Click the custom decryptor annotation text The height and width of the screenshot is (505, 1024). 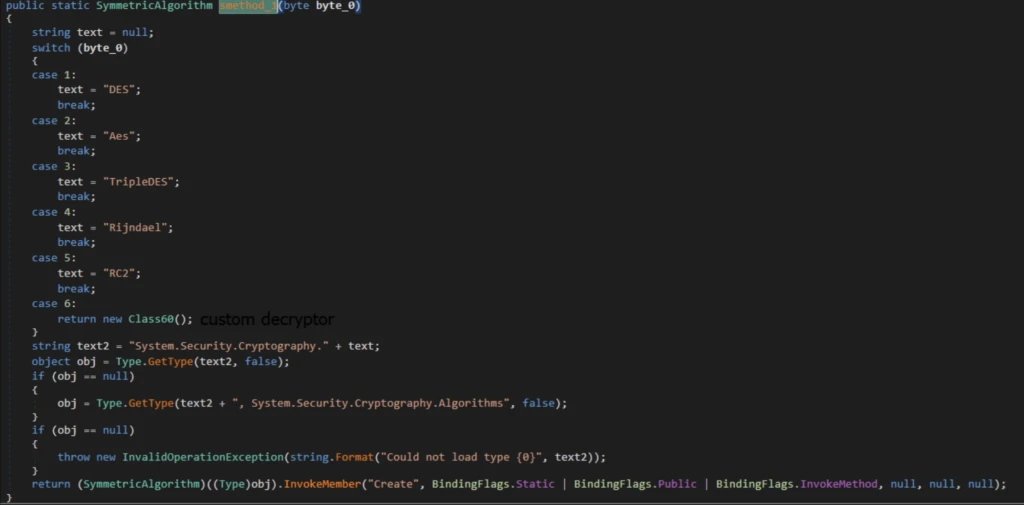tap(267, 319)
